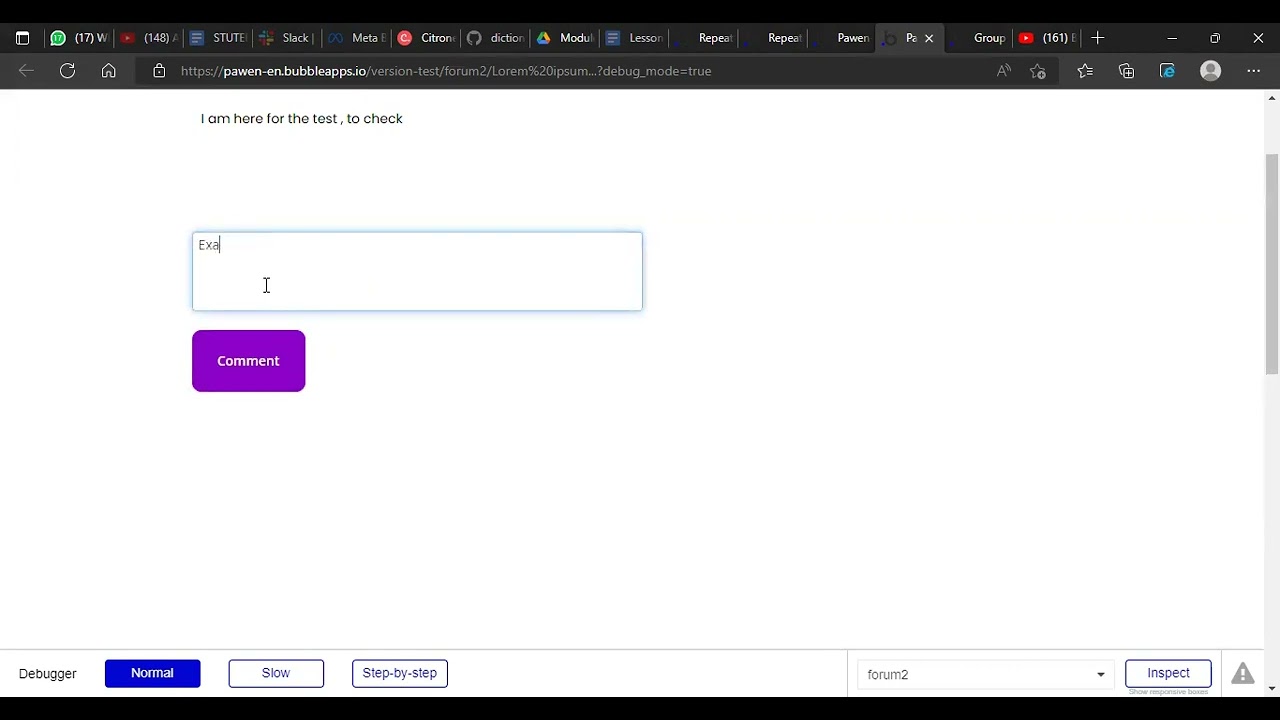Open the Meta tab
This screenshot has height=720, width=1280.
click(x=355, y=38)
